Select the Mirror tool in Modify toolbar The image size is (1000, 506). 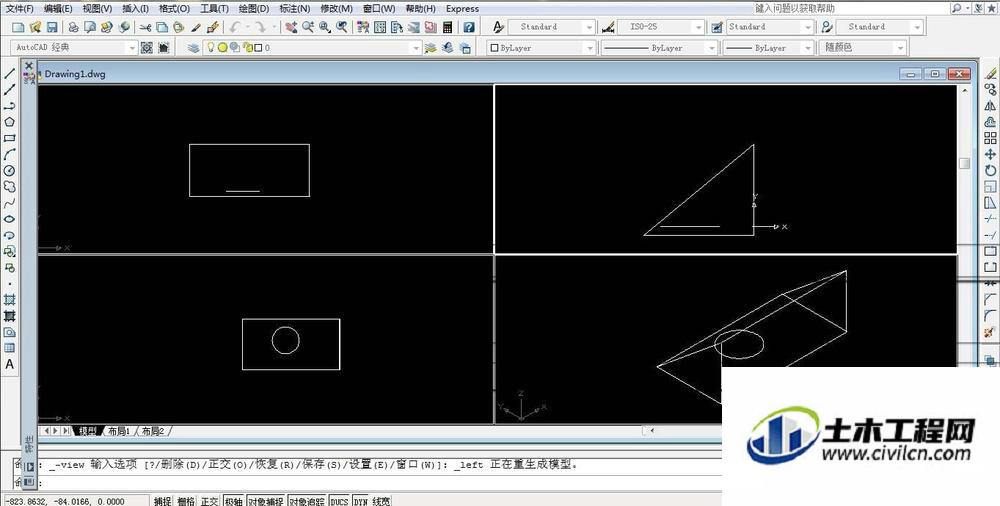coord(990,106)
